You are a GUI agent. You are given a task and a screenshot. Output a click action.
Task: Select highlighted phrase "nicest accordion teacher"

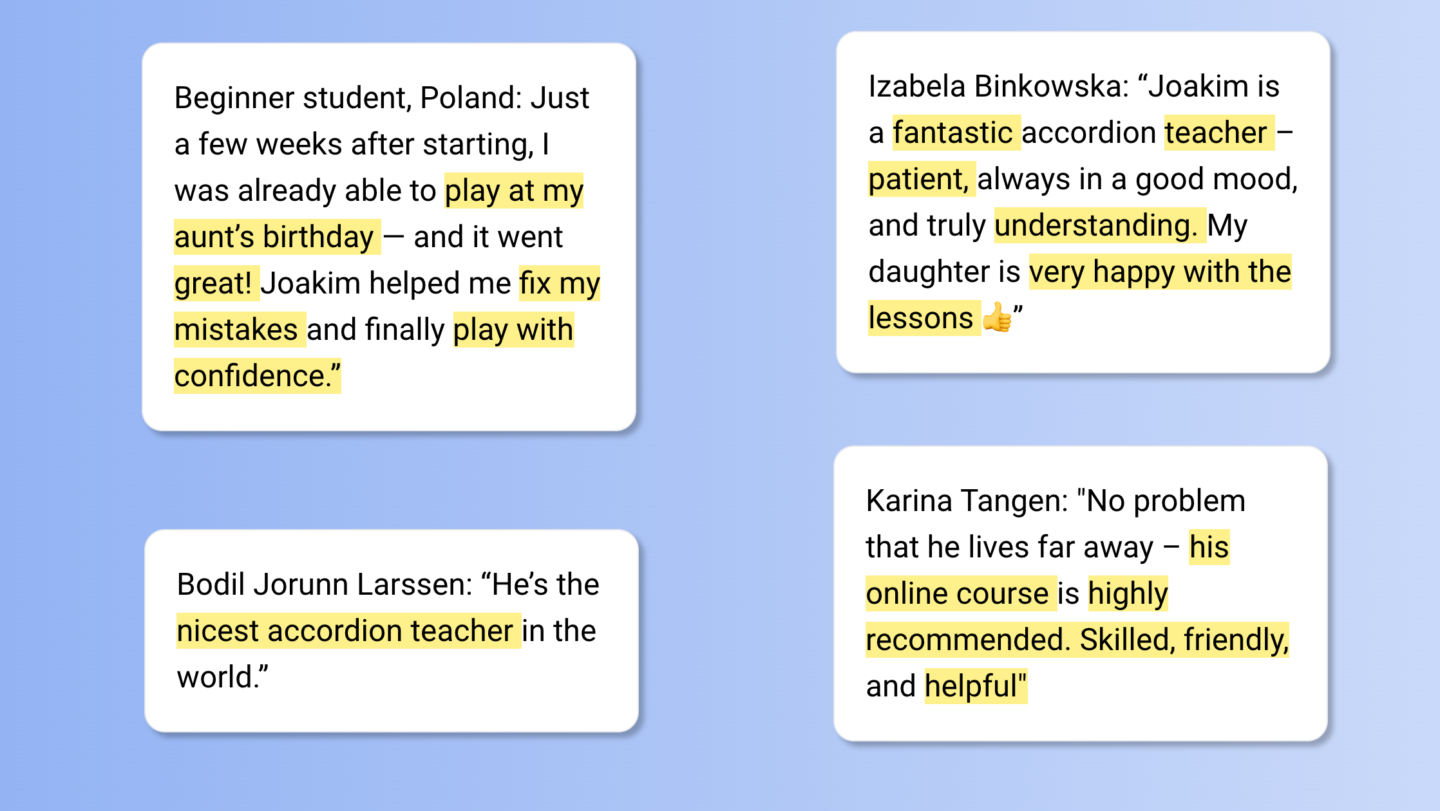[x=347, y=631]
